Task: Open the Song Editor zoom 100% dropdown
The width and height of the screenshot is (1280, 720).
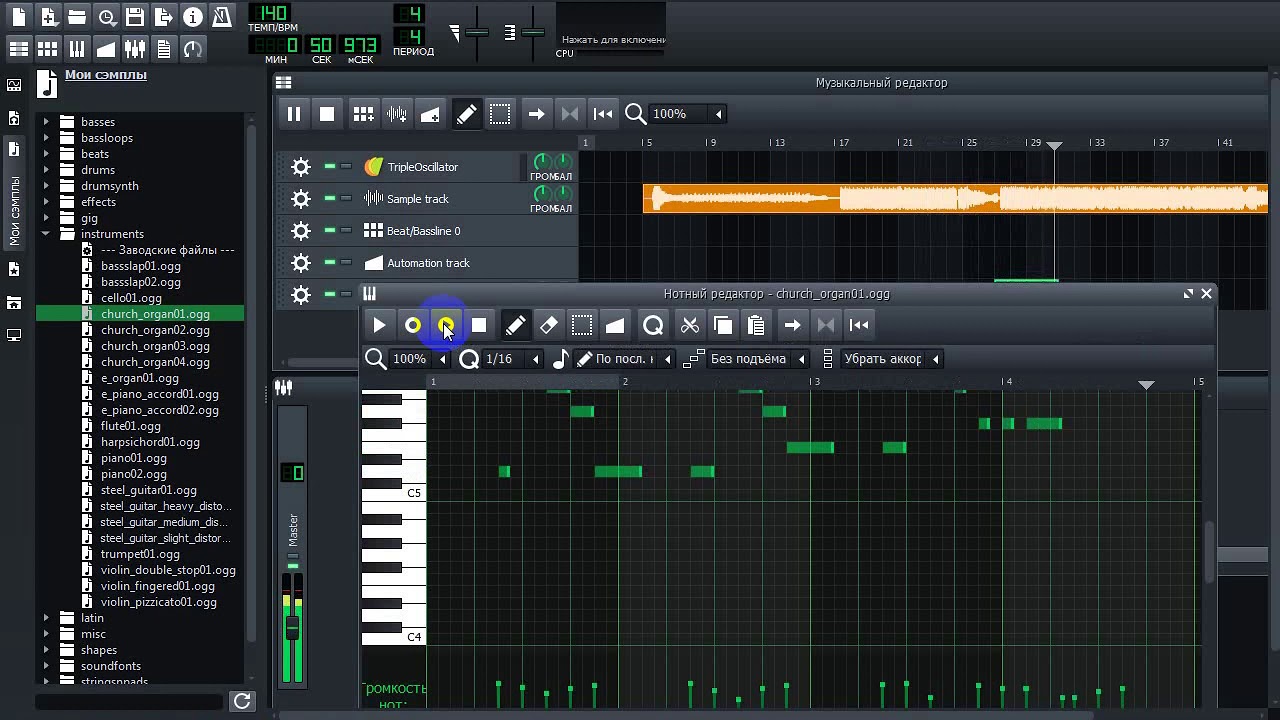Action: click(x=688, y=114)
